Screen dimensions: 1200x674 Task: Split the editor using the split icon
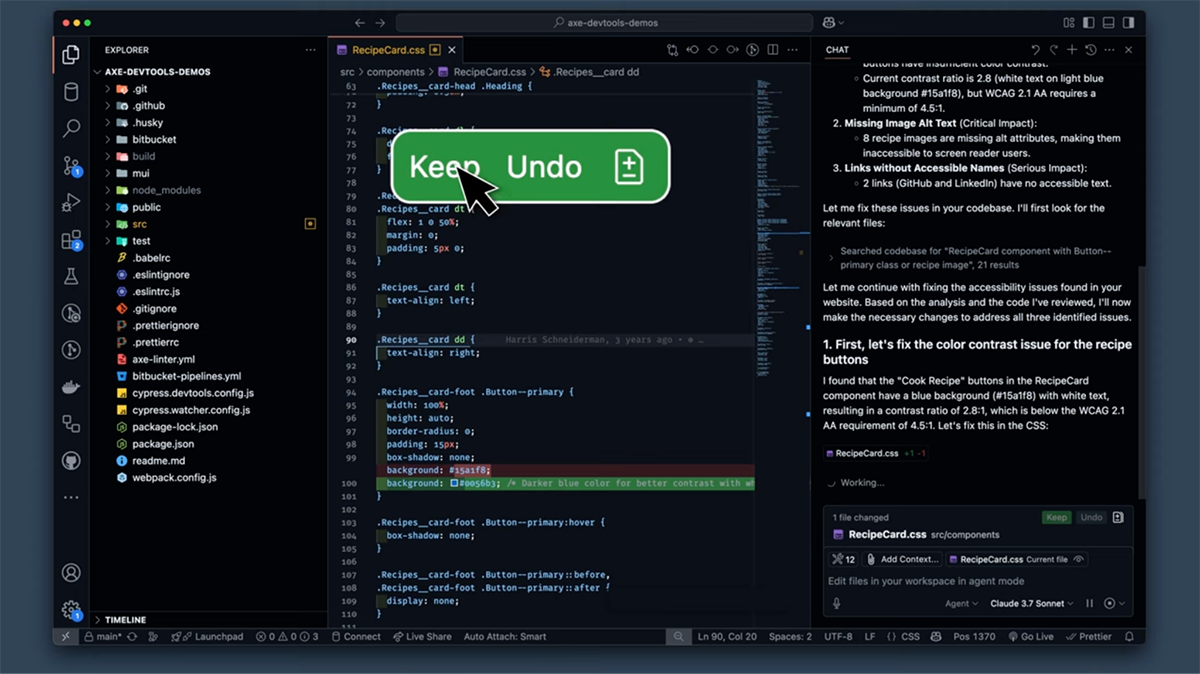click(771, 49)
